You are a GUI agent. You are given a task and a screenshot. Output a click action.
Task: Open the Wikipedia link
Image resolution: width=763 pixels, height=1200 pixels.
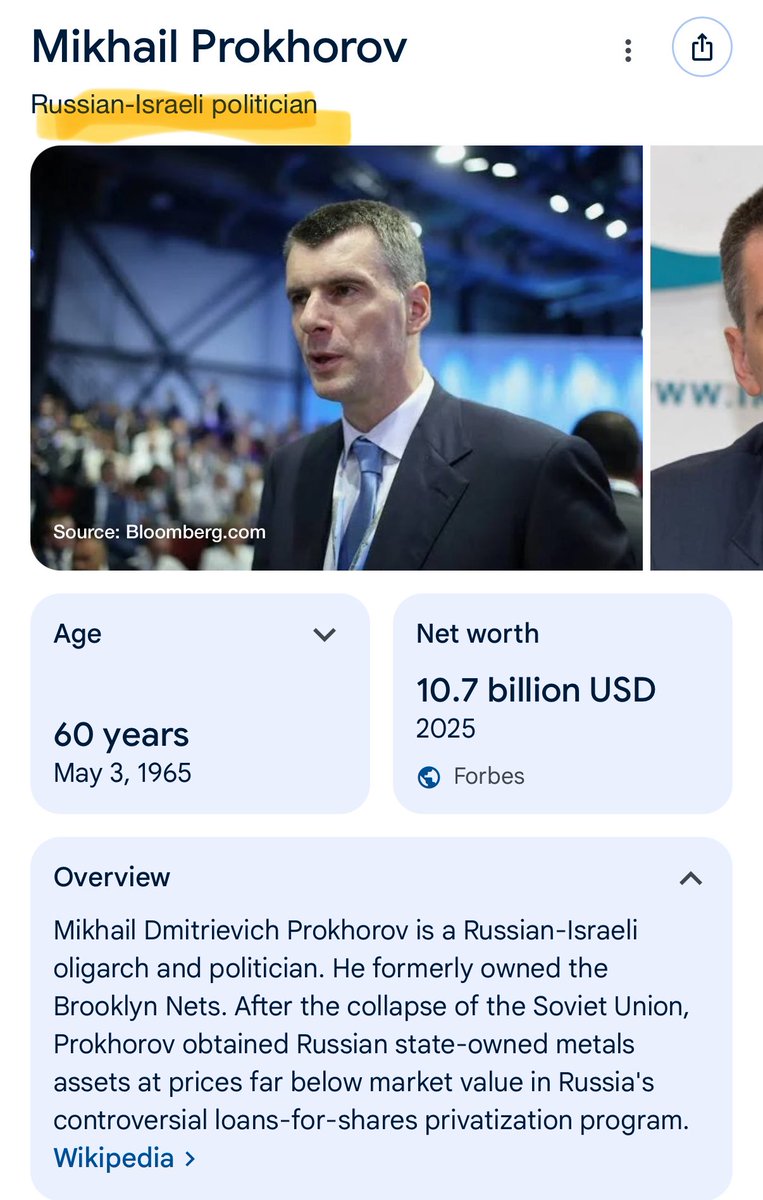click(x=113, y=1160)
